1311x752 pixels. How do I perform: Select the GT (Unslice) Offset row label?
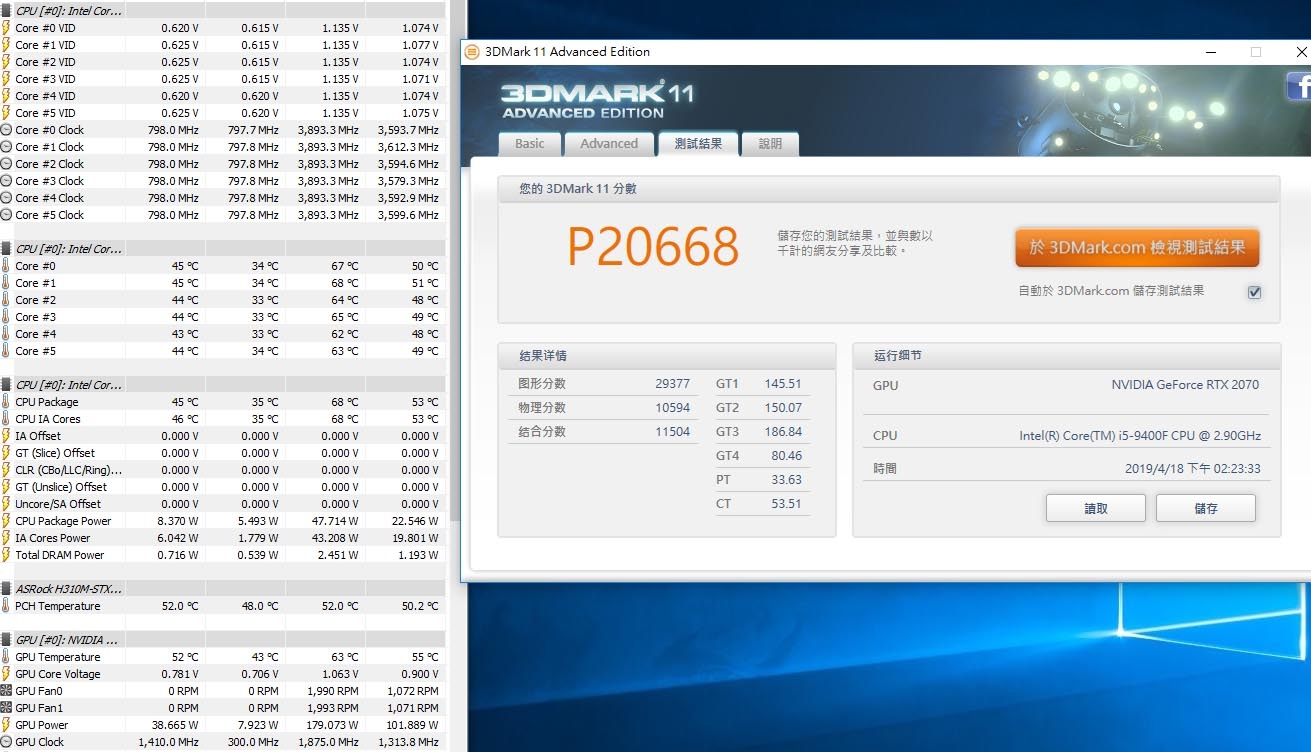(x=61, y=487)
